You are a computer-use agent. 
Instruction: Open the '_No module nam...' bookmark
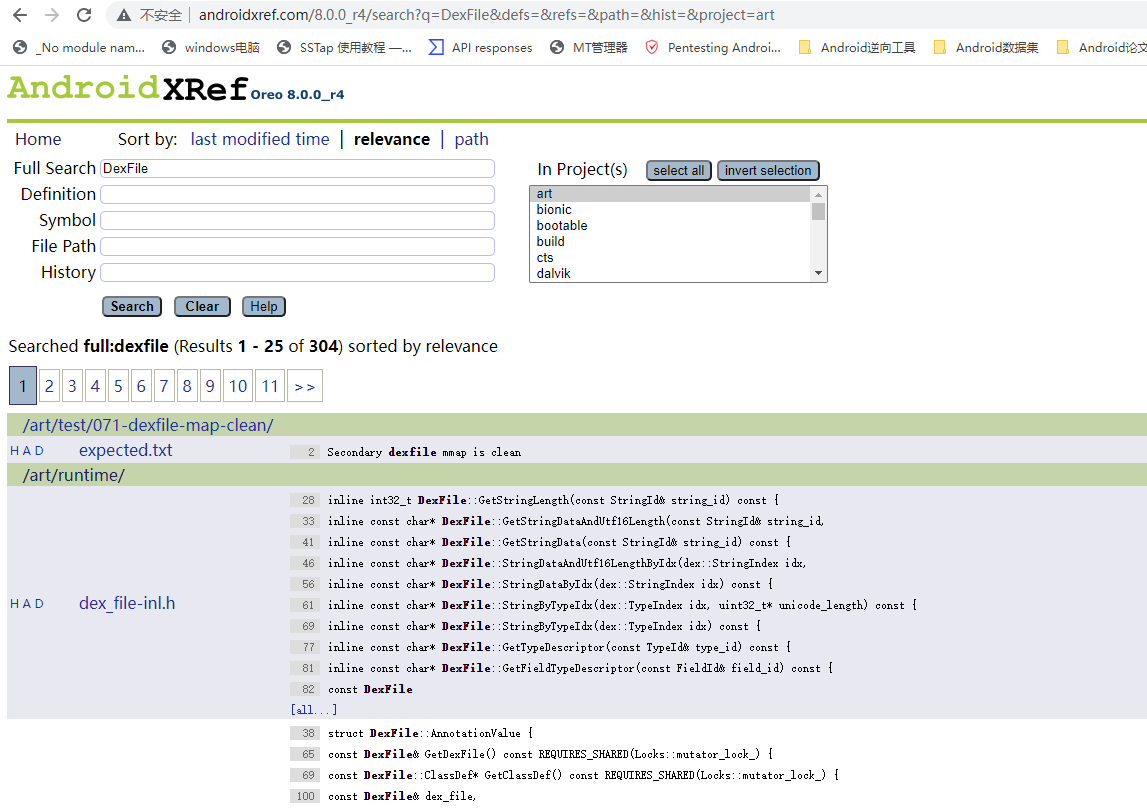click(x=80, y=48)
